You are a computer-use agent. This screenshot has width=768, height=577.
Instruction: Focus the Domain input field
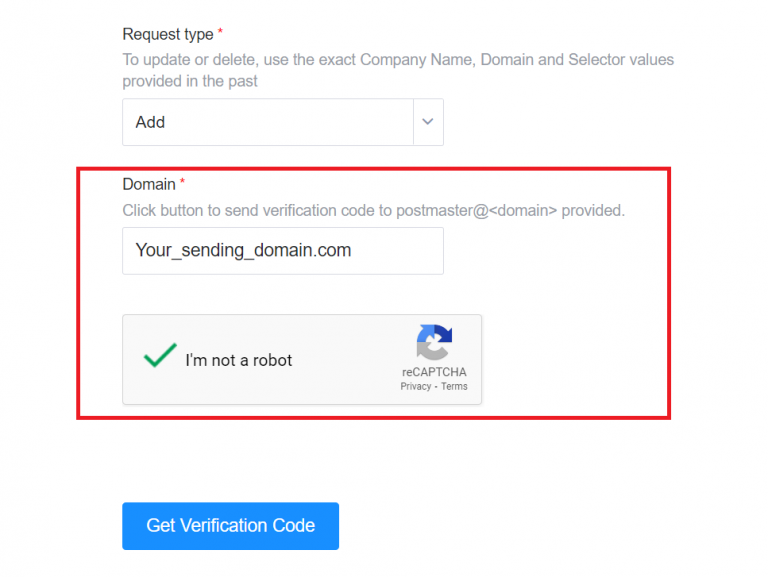(283, 251)
